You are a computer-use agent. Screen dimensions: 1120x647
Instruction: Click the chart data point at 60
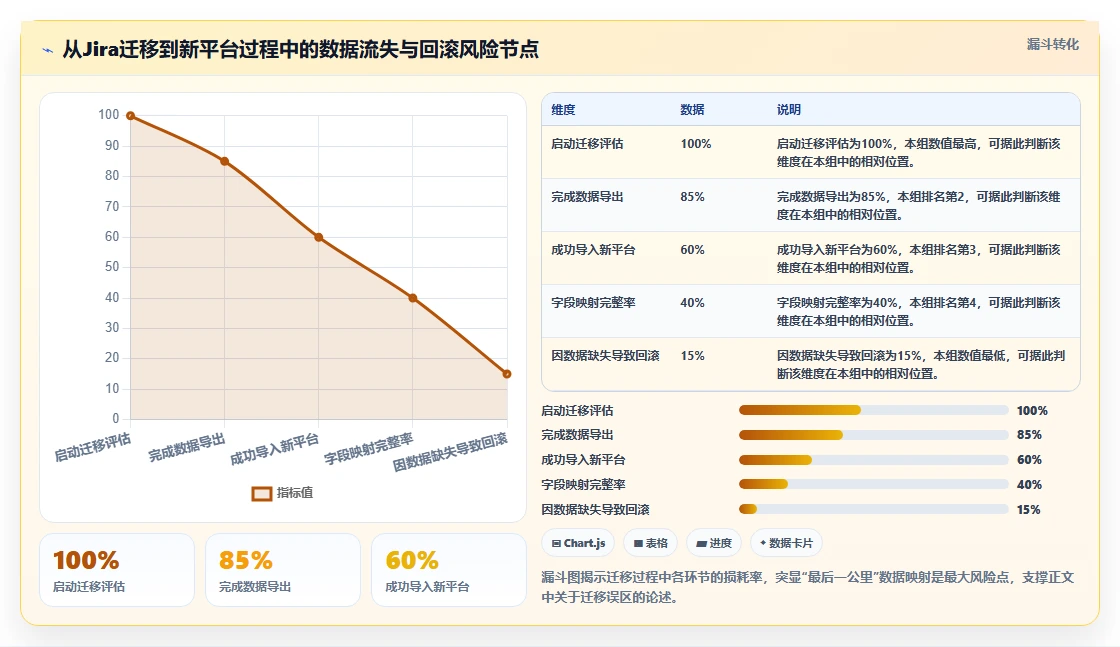point(319,237)
